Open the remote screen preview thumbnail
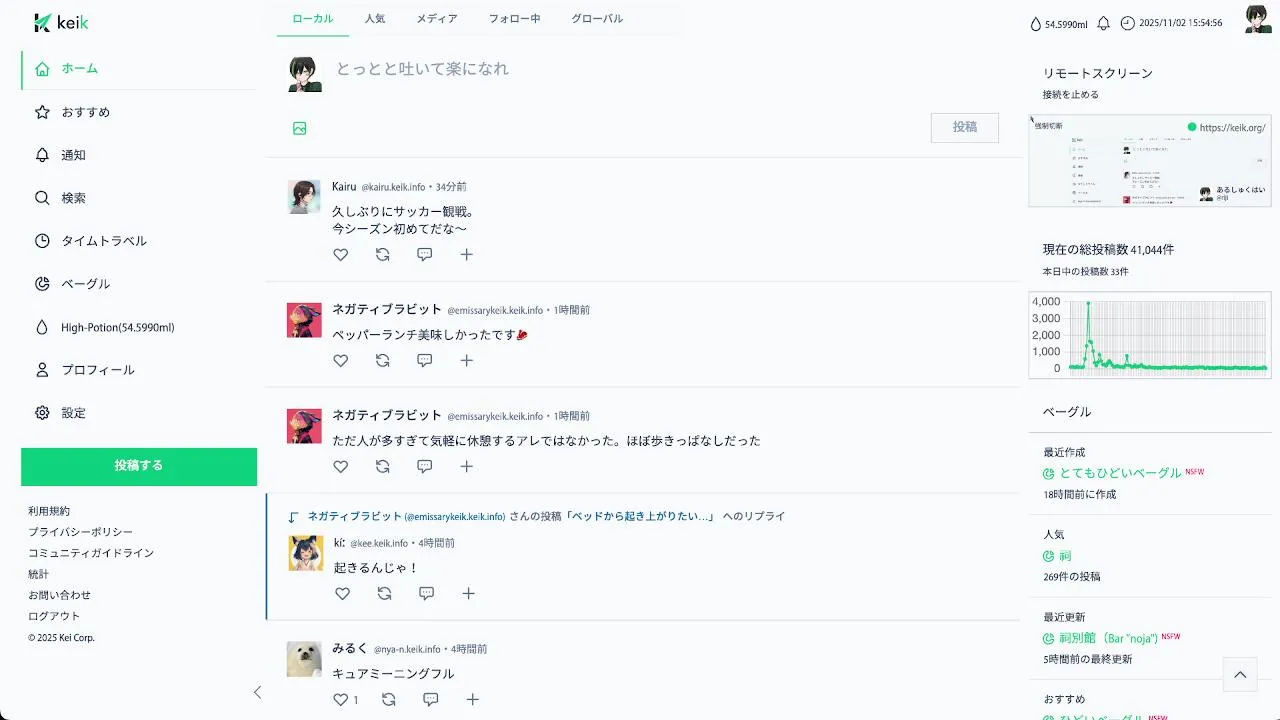 1150,160
